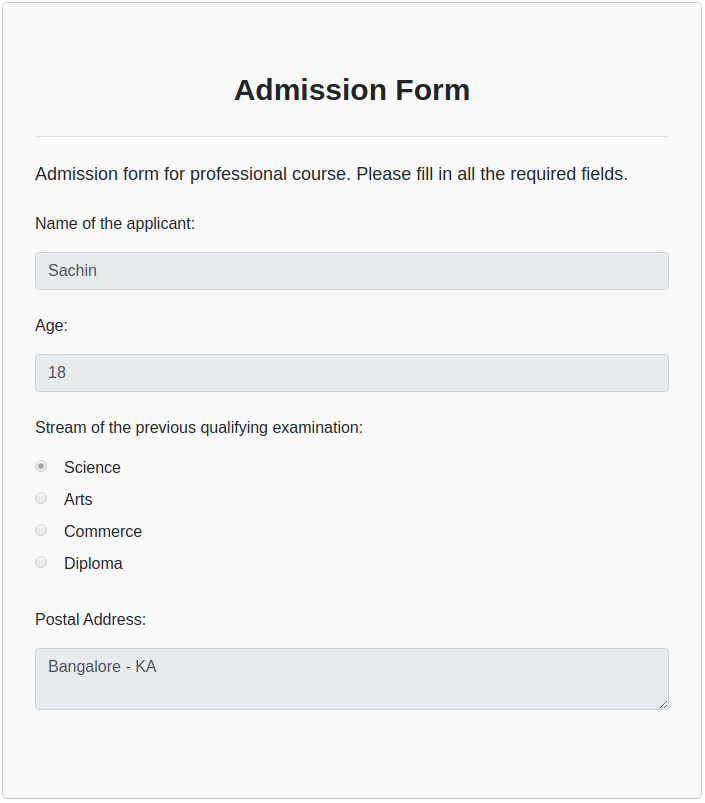The image size is (705, 803).
Task: Click the horizontal divider under the heading
Action: (x=352, y=136)
